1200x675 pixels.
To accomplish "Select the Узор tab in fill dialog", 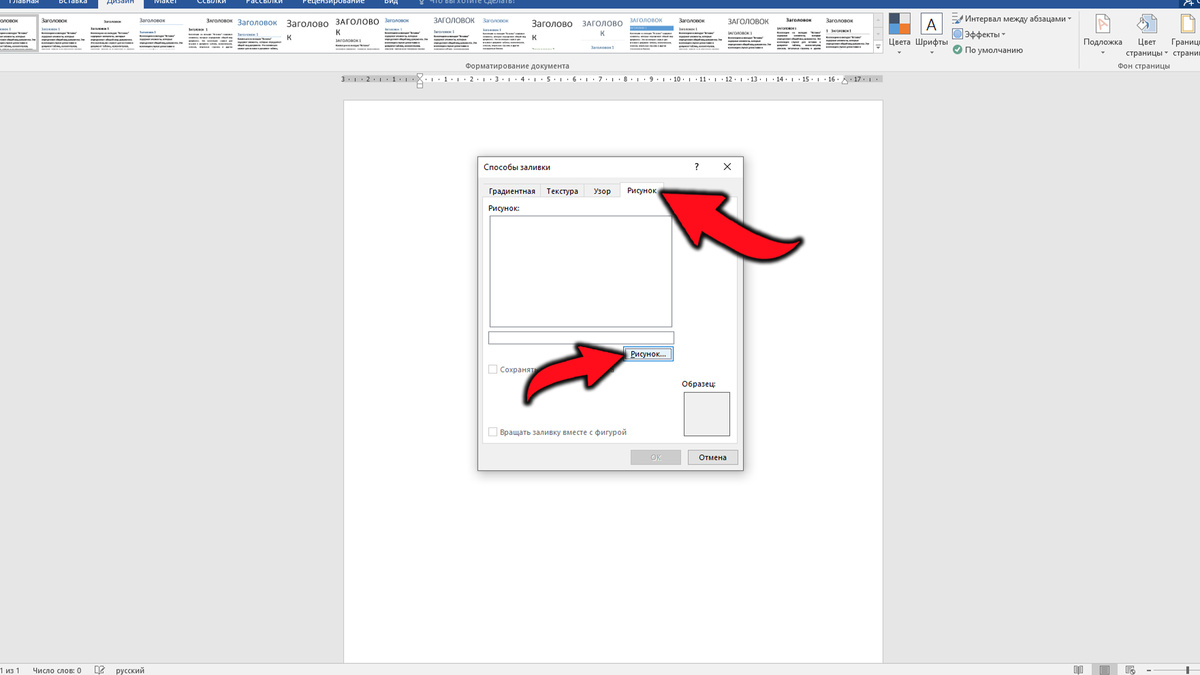I will click(x=602, y=191).
